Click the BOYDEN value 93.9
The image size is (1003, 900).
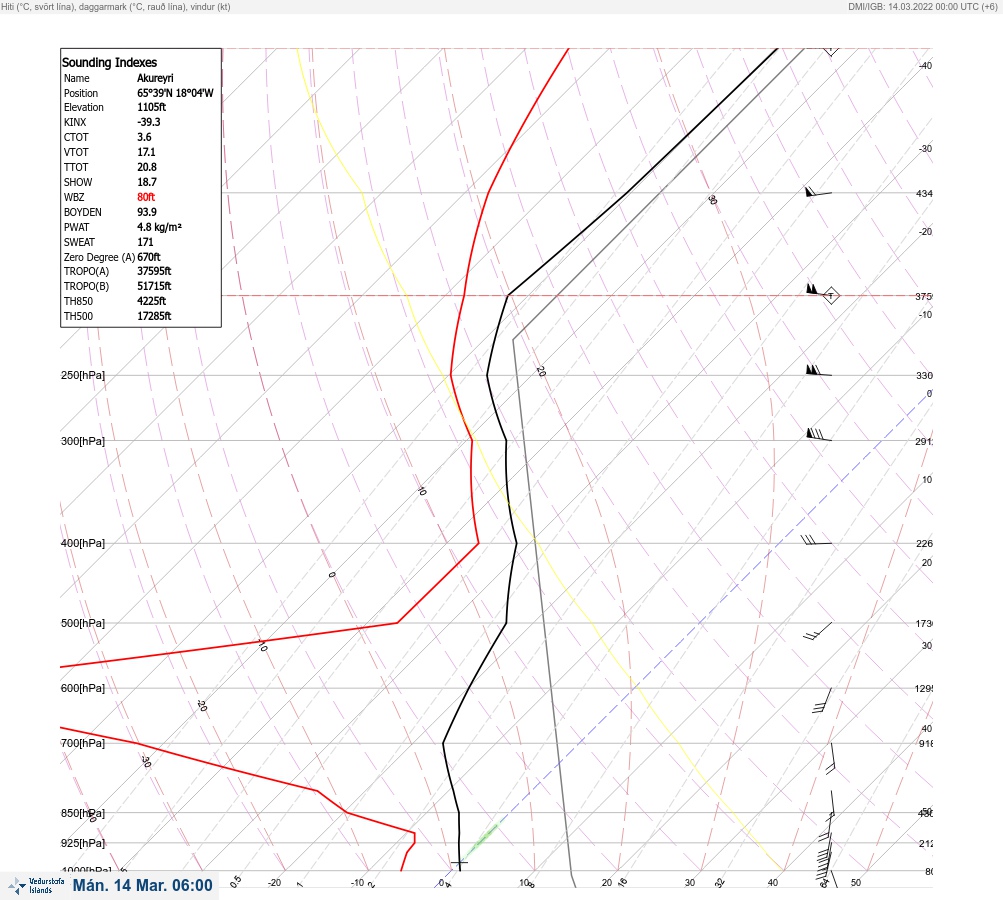[147, 212]
